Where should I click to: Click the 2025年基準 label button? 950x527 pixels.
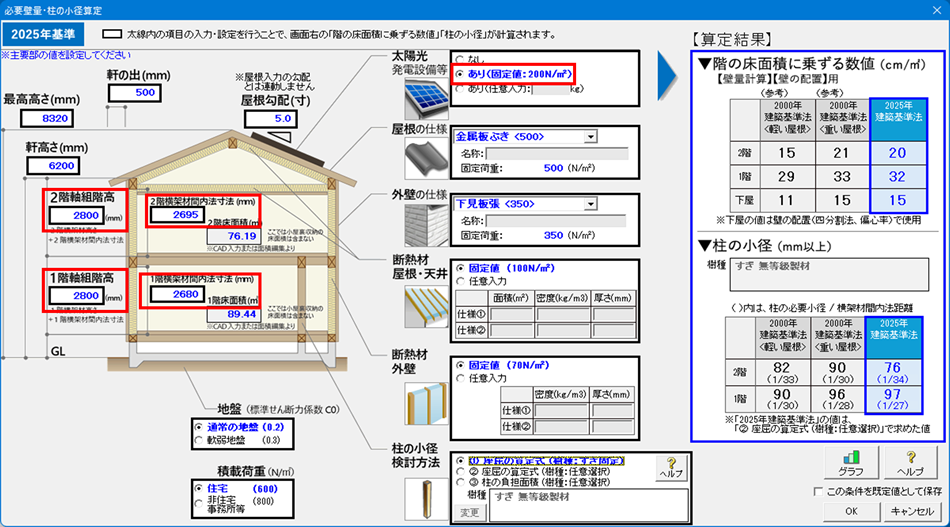42,35
